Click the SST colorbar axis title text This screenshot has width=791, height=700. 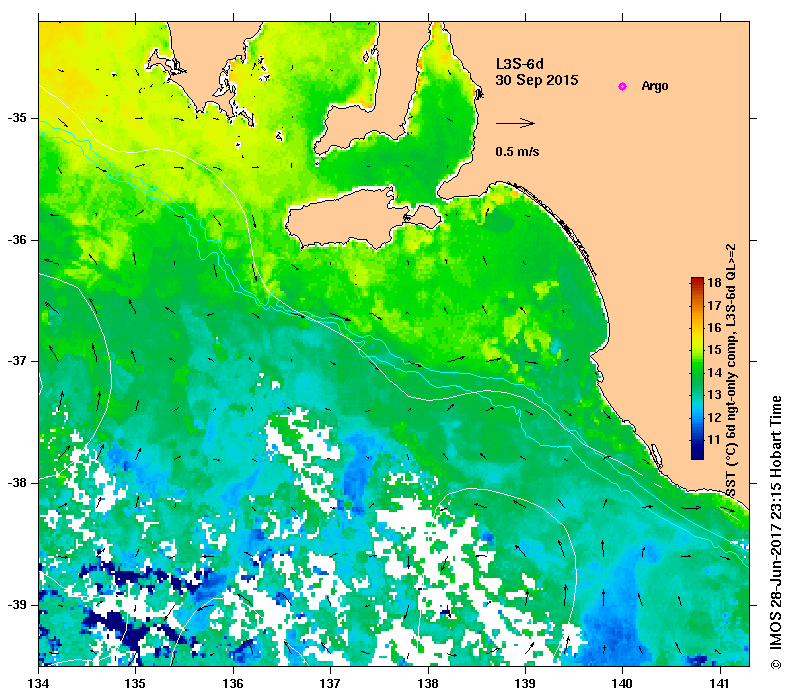(x=731, y=371)
